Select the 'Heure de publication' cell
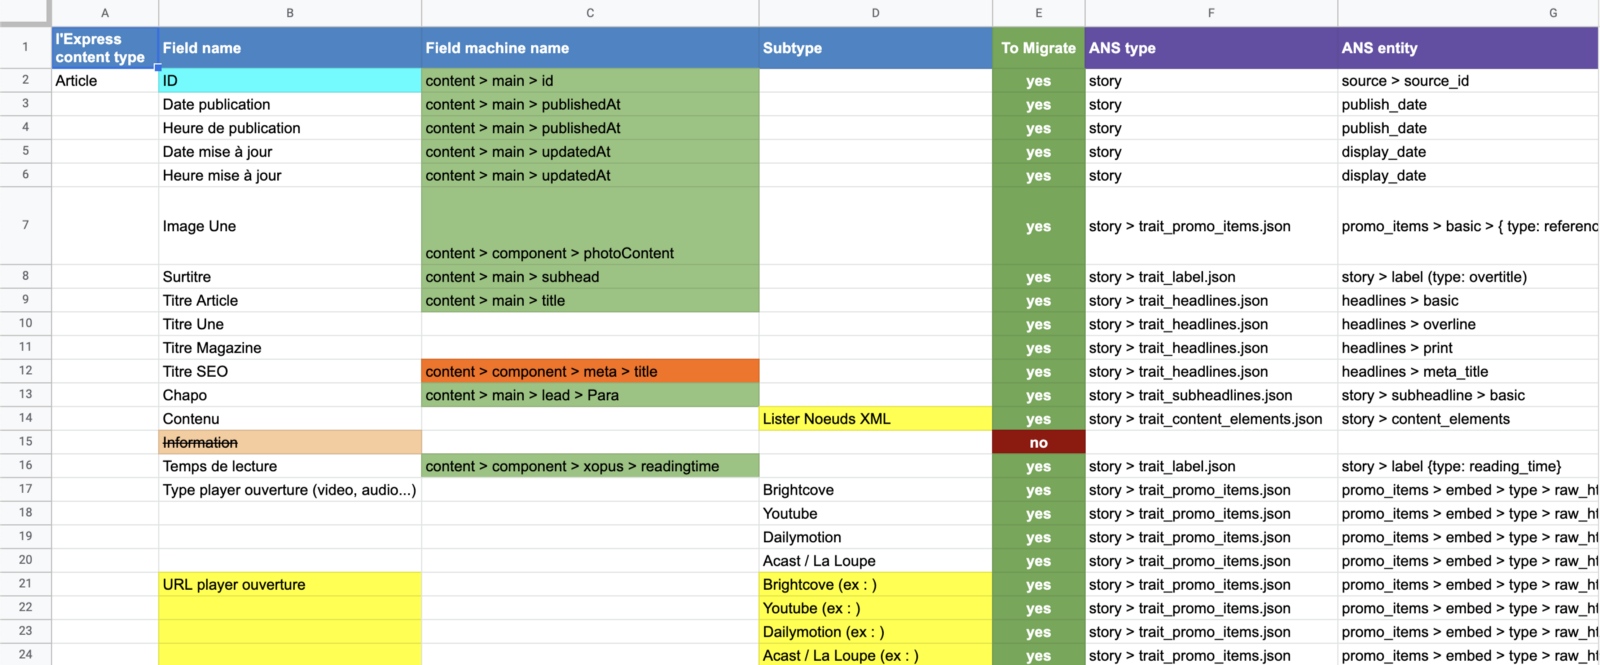Image resolution: width=1600 pixels, height=665 pixels. pyautogui.click(x=290, y=128)
